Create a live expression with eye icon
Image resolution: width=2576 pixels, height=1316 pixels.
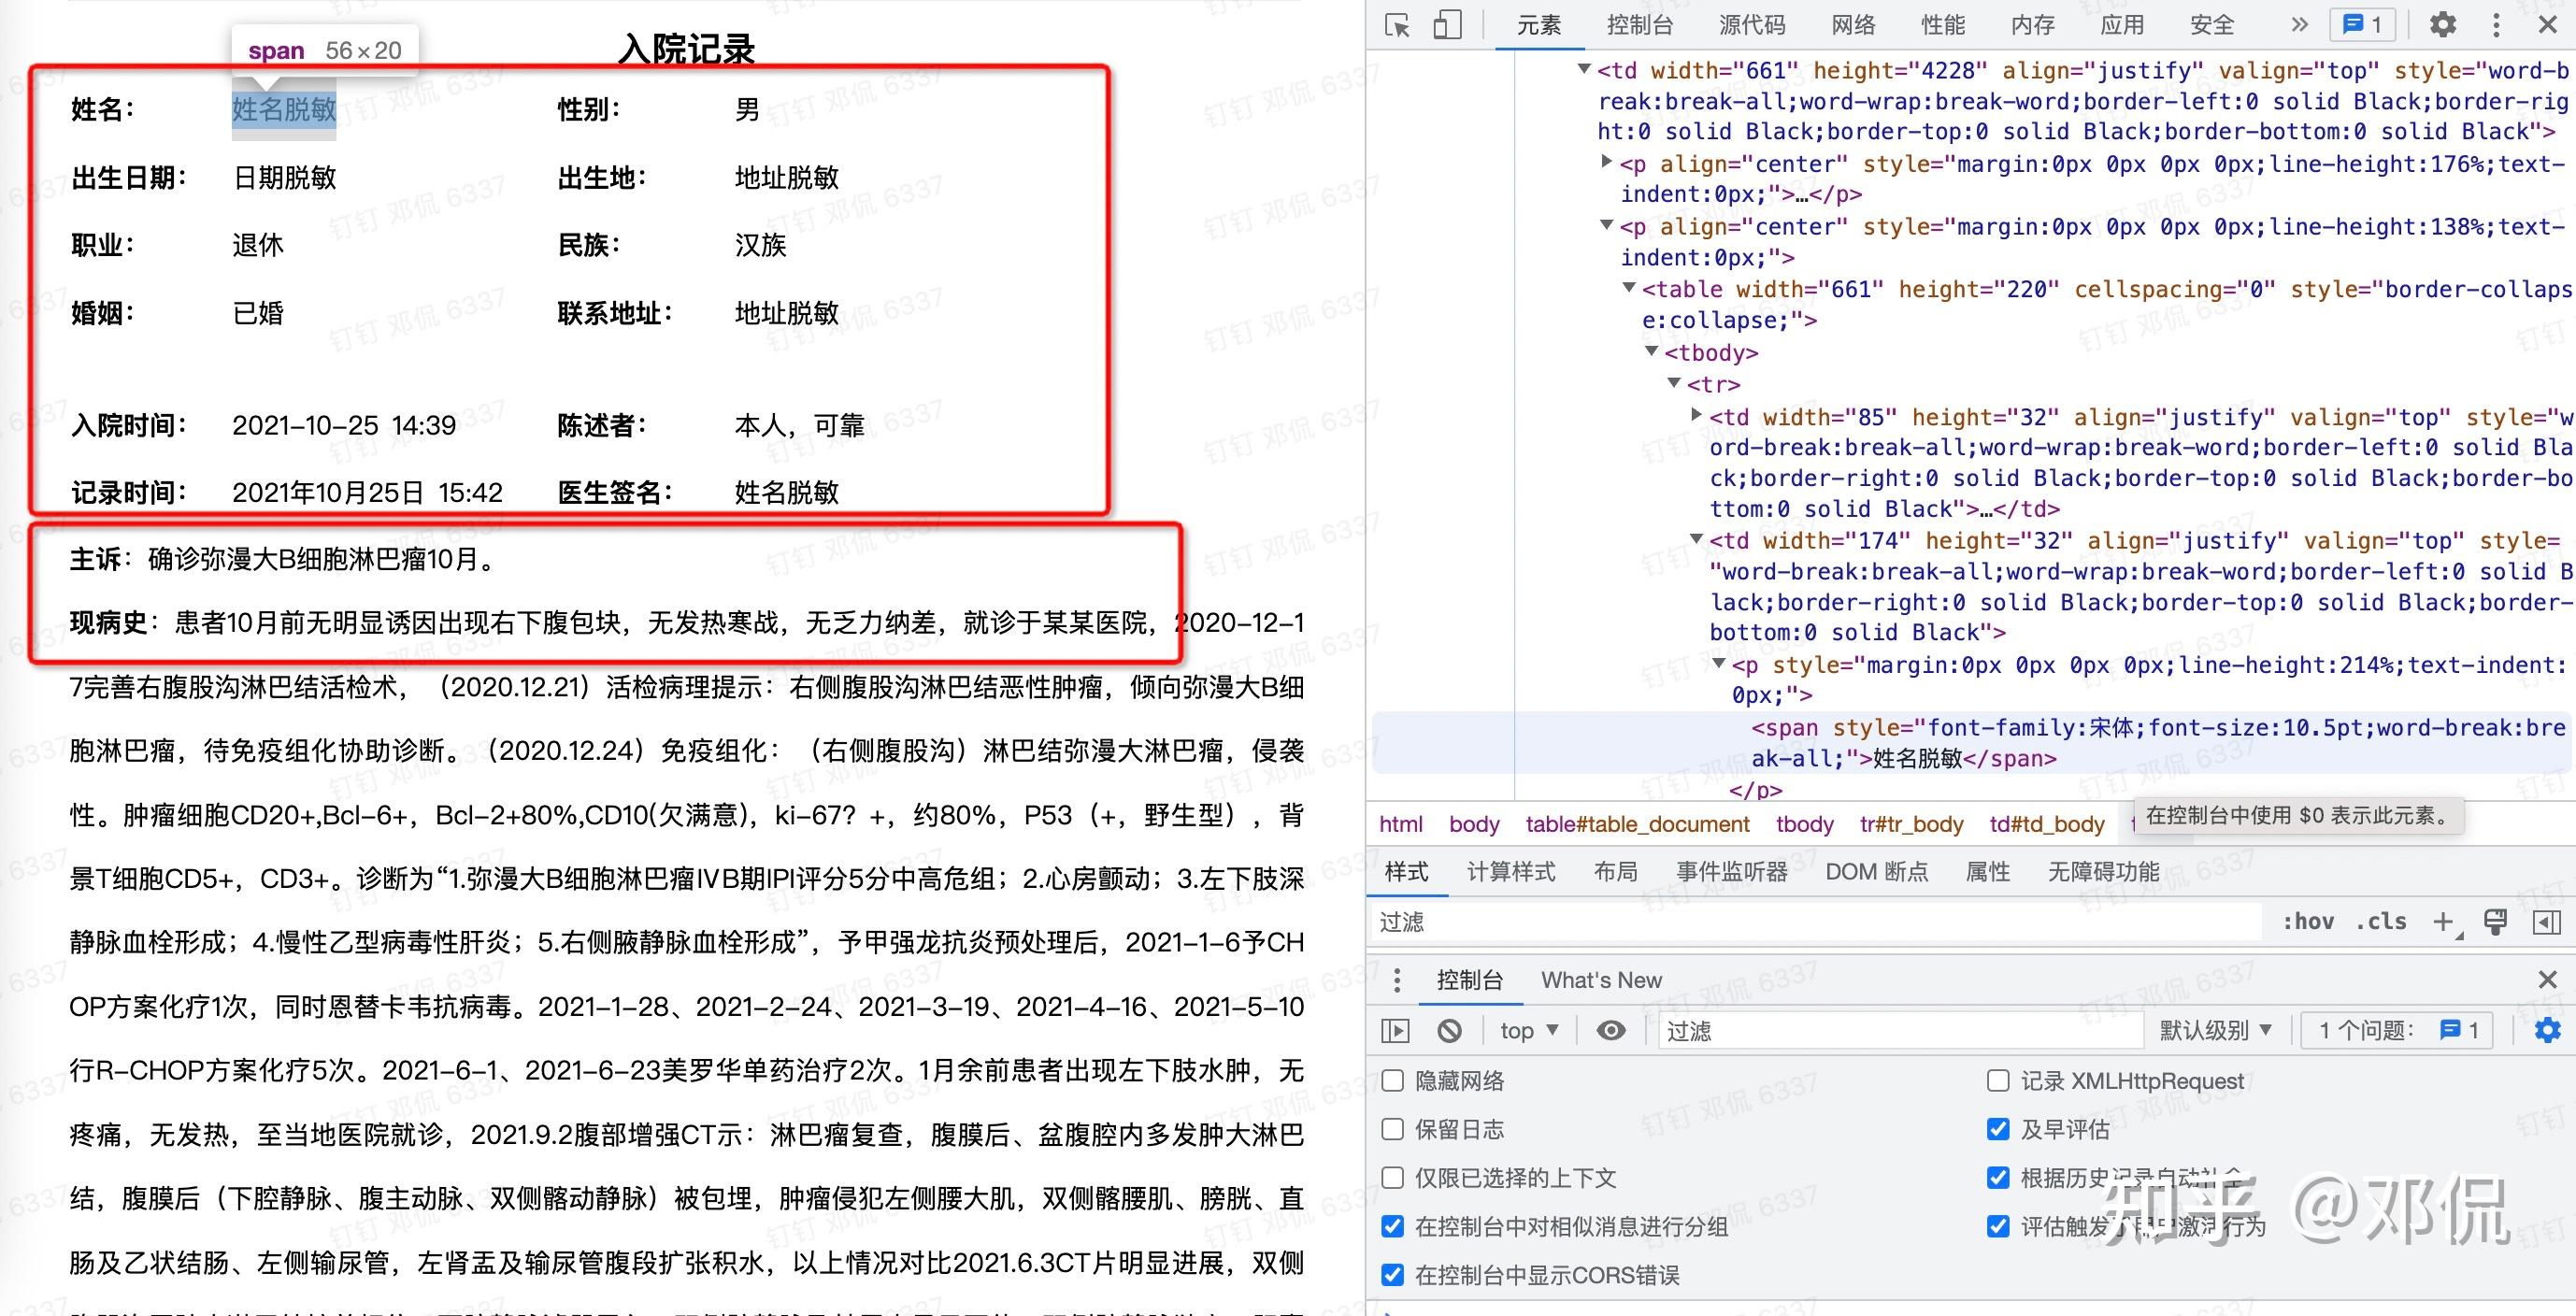[x=1611, y=1030]
